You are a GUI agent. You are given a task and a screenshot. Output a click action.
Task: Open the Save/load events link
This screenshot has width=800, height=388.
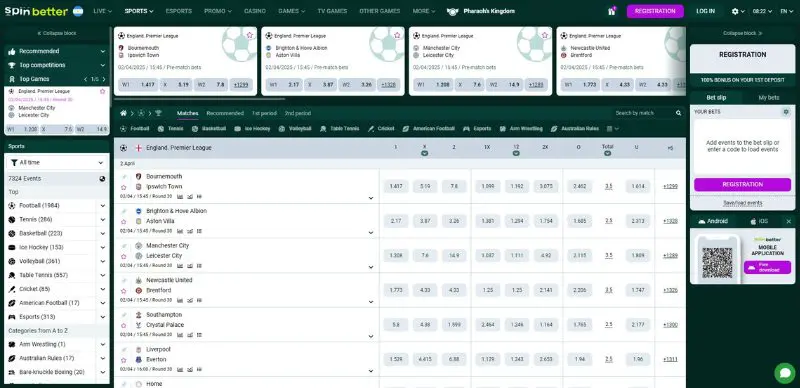click(x=742, y=203)
